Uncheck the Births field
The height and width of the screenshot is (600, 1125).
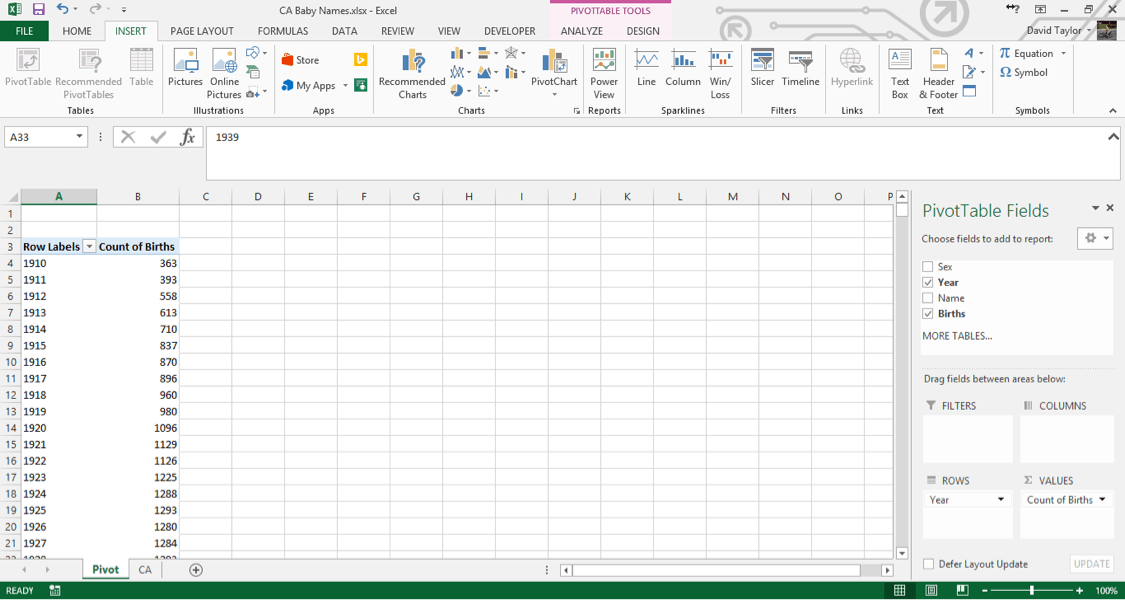tap(929, 313)
